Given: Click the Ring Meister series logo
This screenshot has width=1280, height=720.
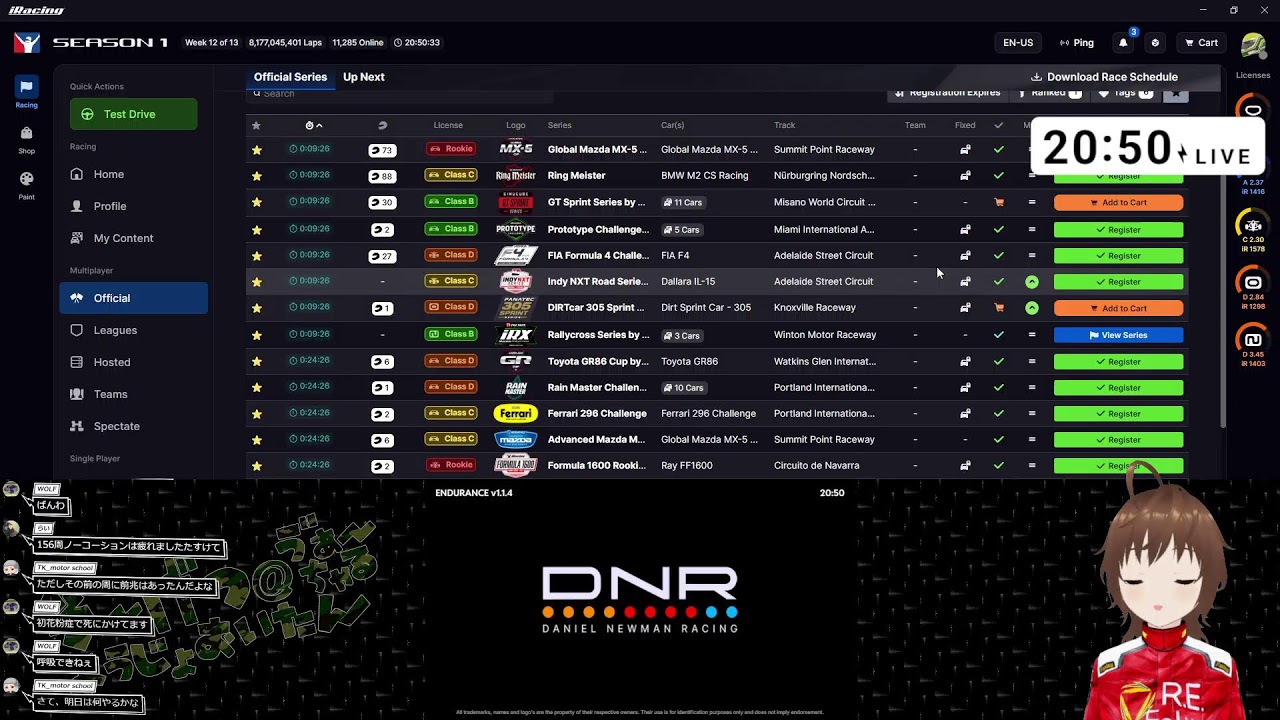Looking at the screenshot, I should coord(516,176).
